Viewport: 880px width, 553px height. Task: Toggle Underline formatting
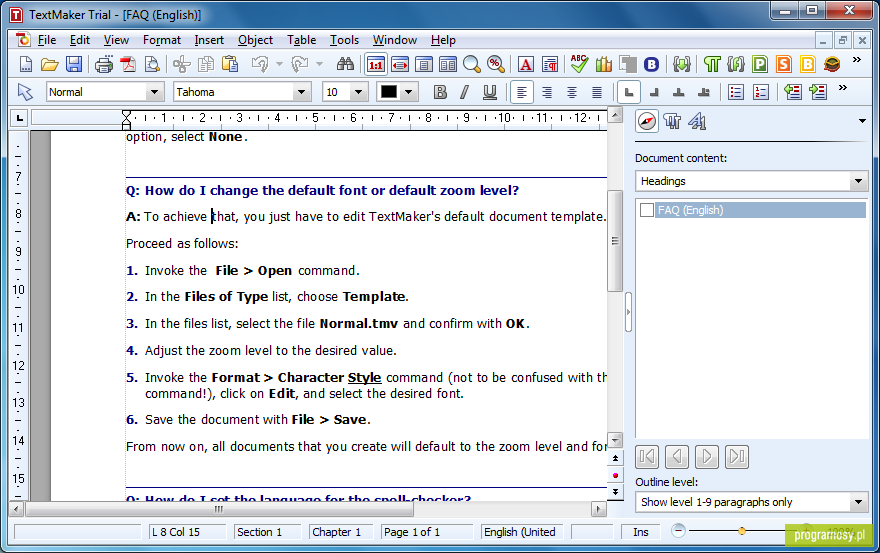[489, 92]
